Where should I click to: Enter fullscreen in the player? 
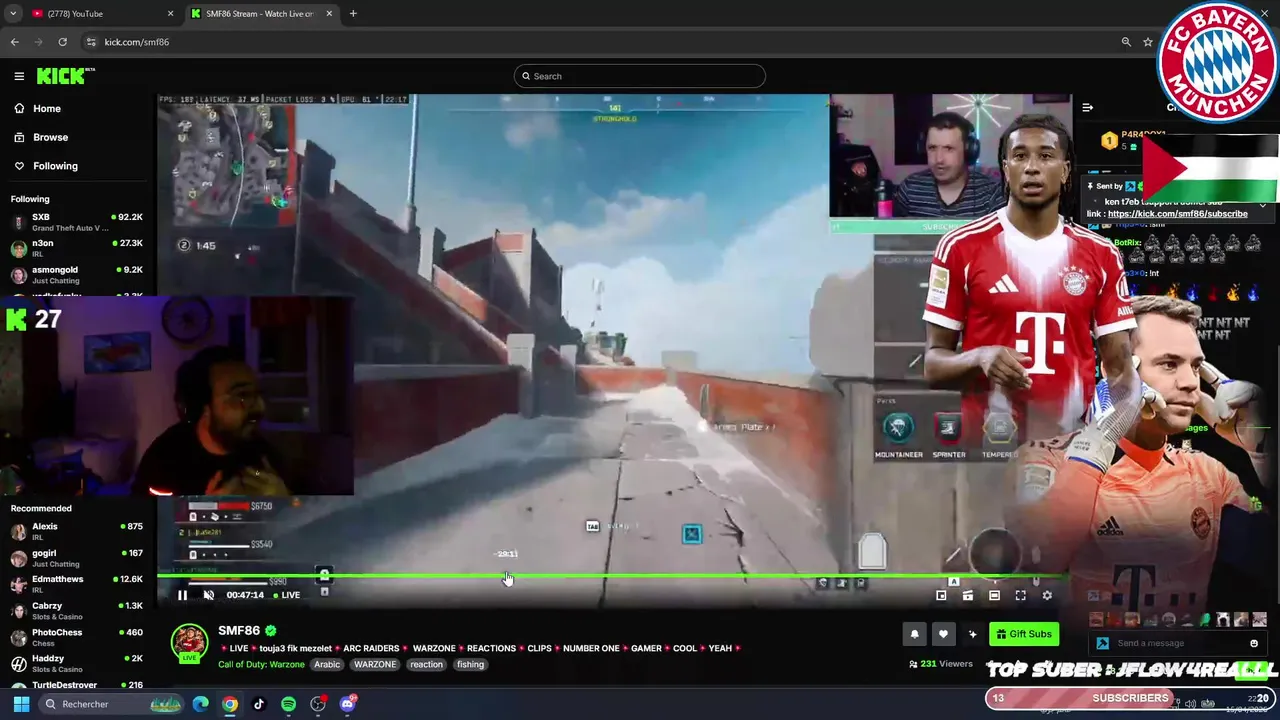pyautogui.click(x=1020, y=595)
